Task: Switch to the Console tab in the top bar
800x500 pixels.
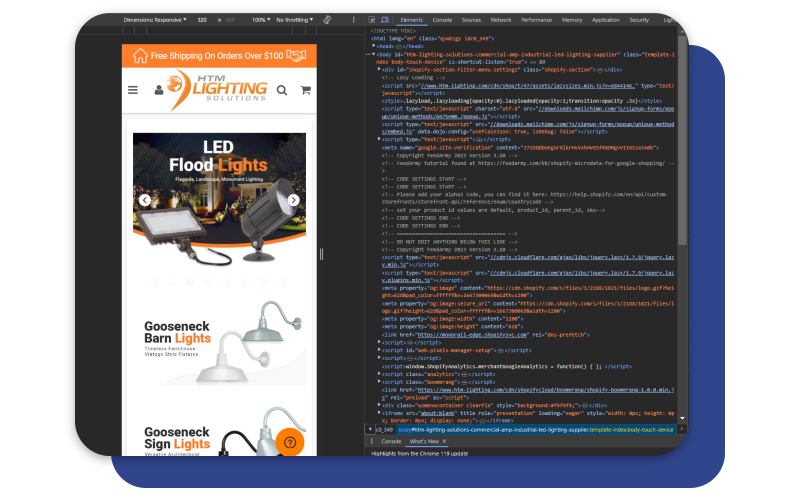Action: pos(442,20)
